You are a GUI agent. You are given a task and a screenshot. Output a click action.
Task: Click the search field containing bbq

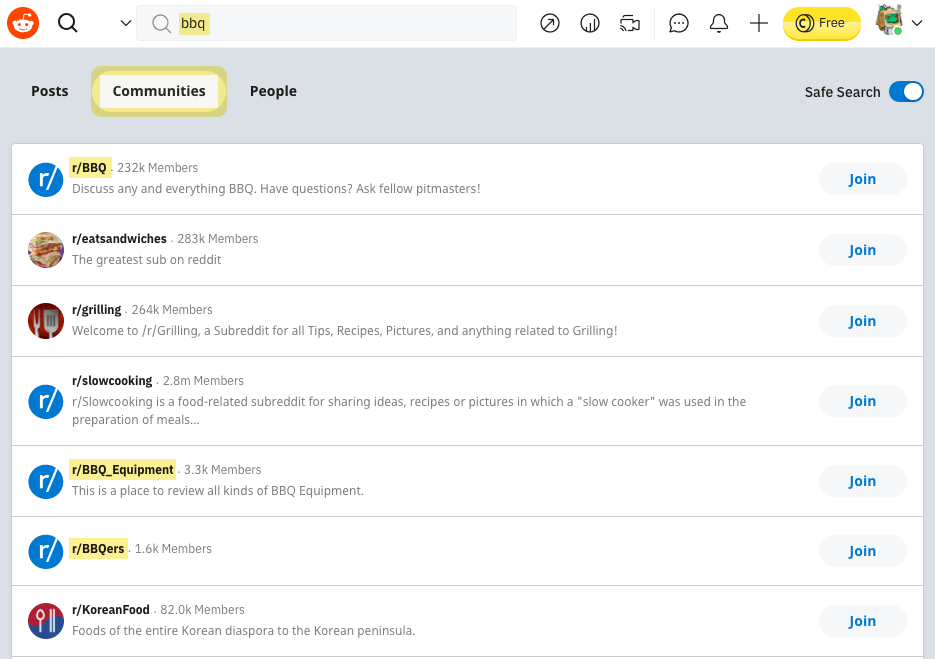point(340,23)
